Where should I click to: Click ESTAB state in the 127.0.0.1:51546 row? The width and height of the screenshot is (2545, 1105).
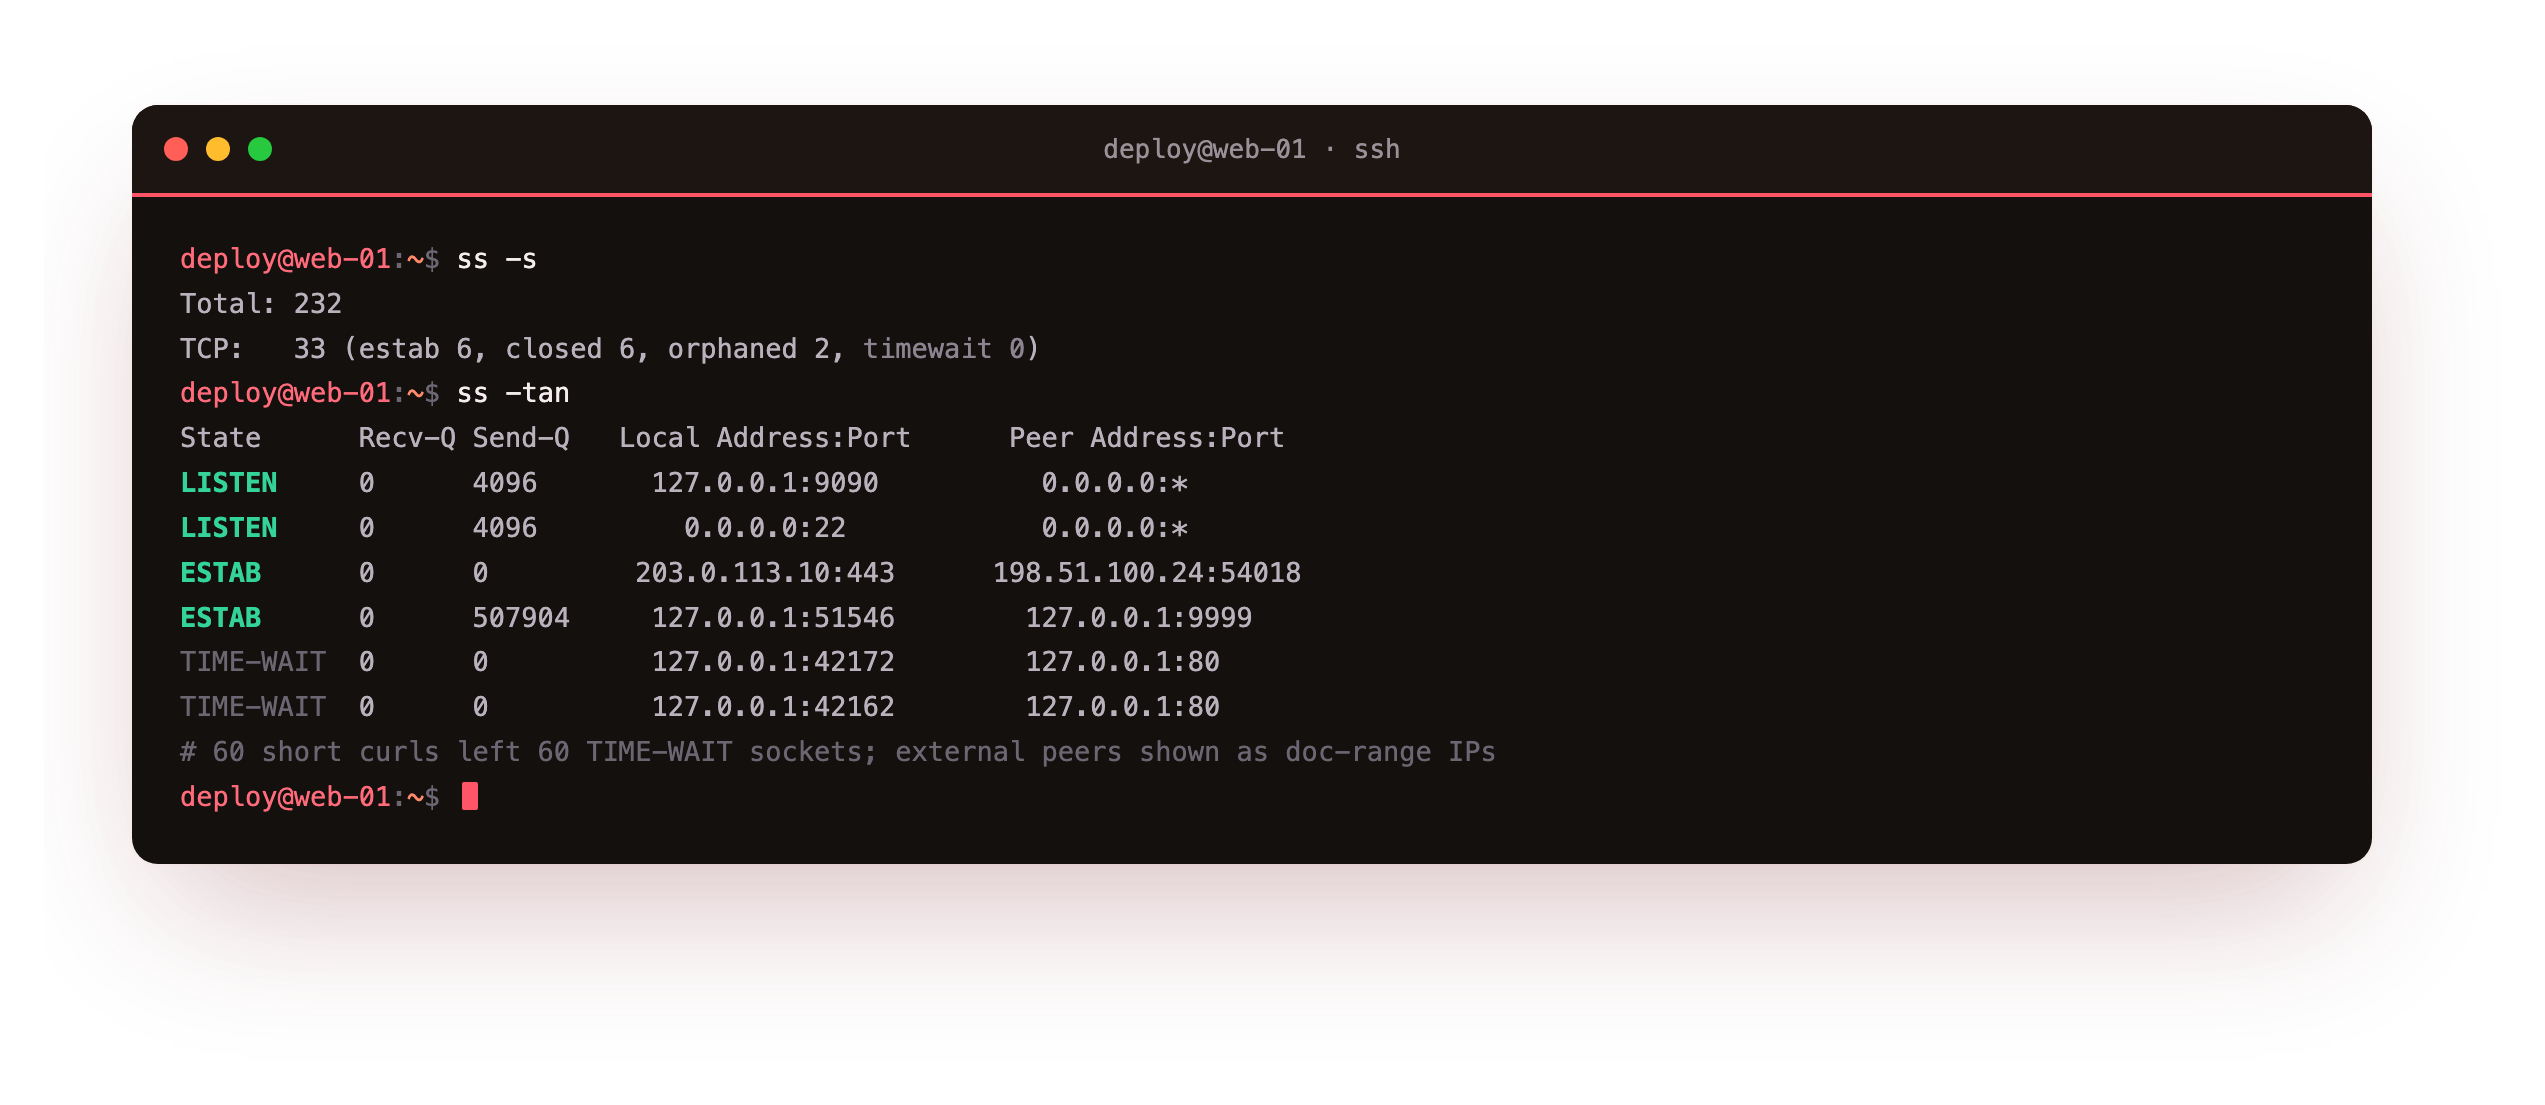tap(221, 618)
